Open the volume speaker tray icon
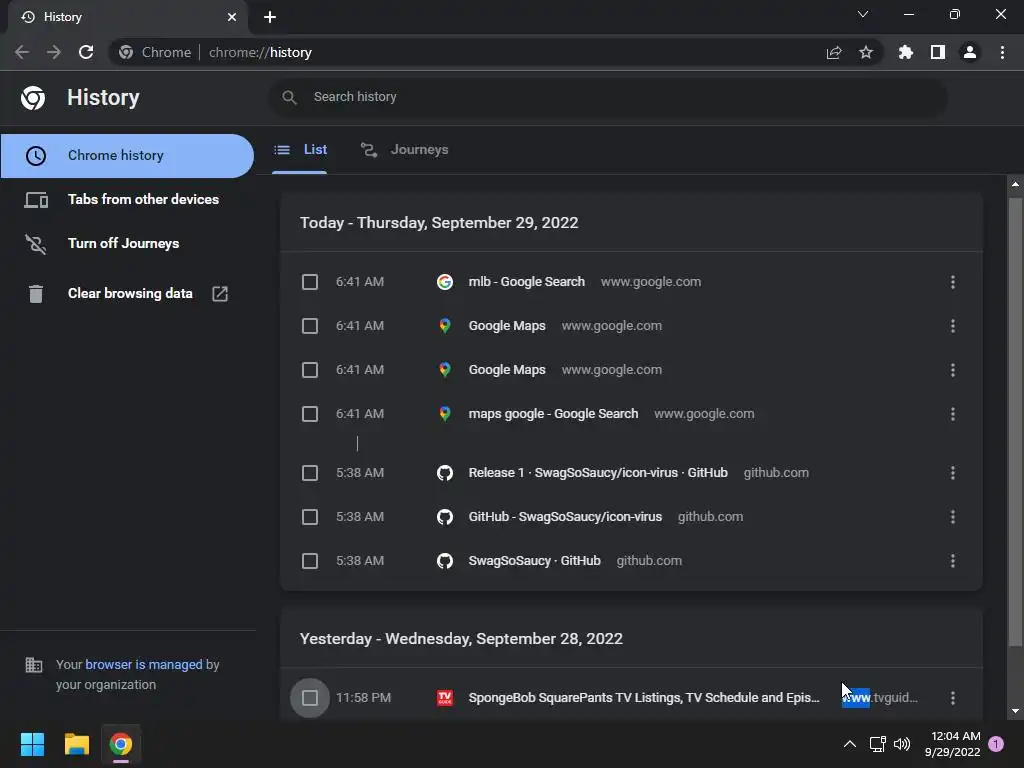Screen dimensions: 1024x768 (903, 744)
